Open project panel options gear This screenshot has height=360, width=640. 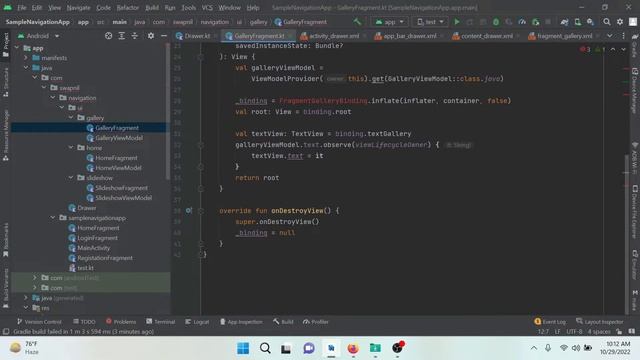[151, 36]
